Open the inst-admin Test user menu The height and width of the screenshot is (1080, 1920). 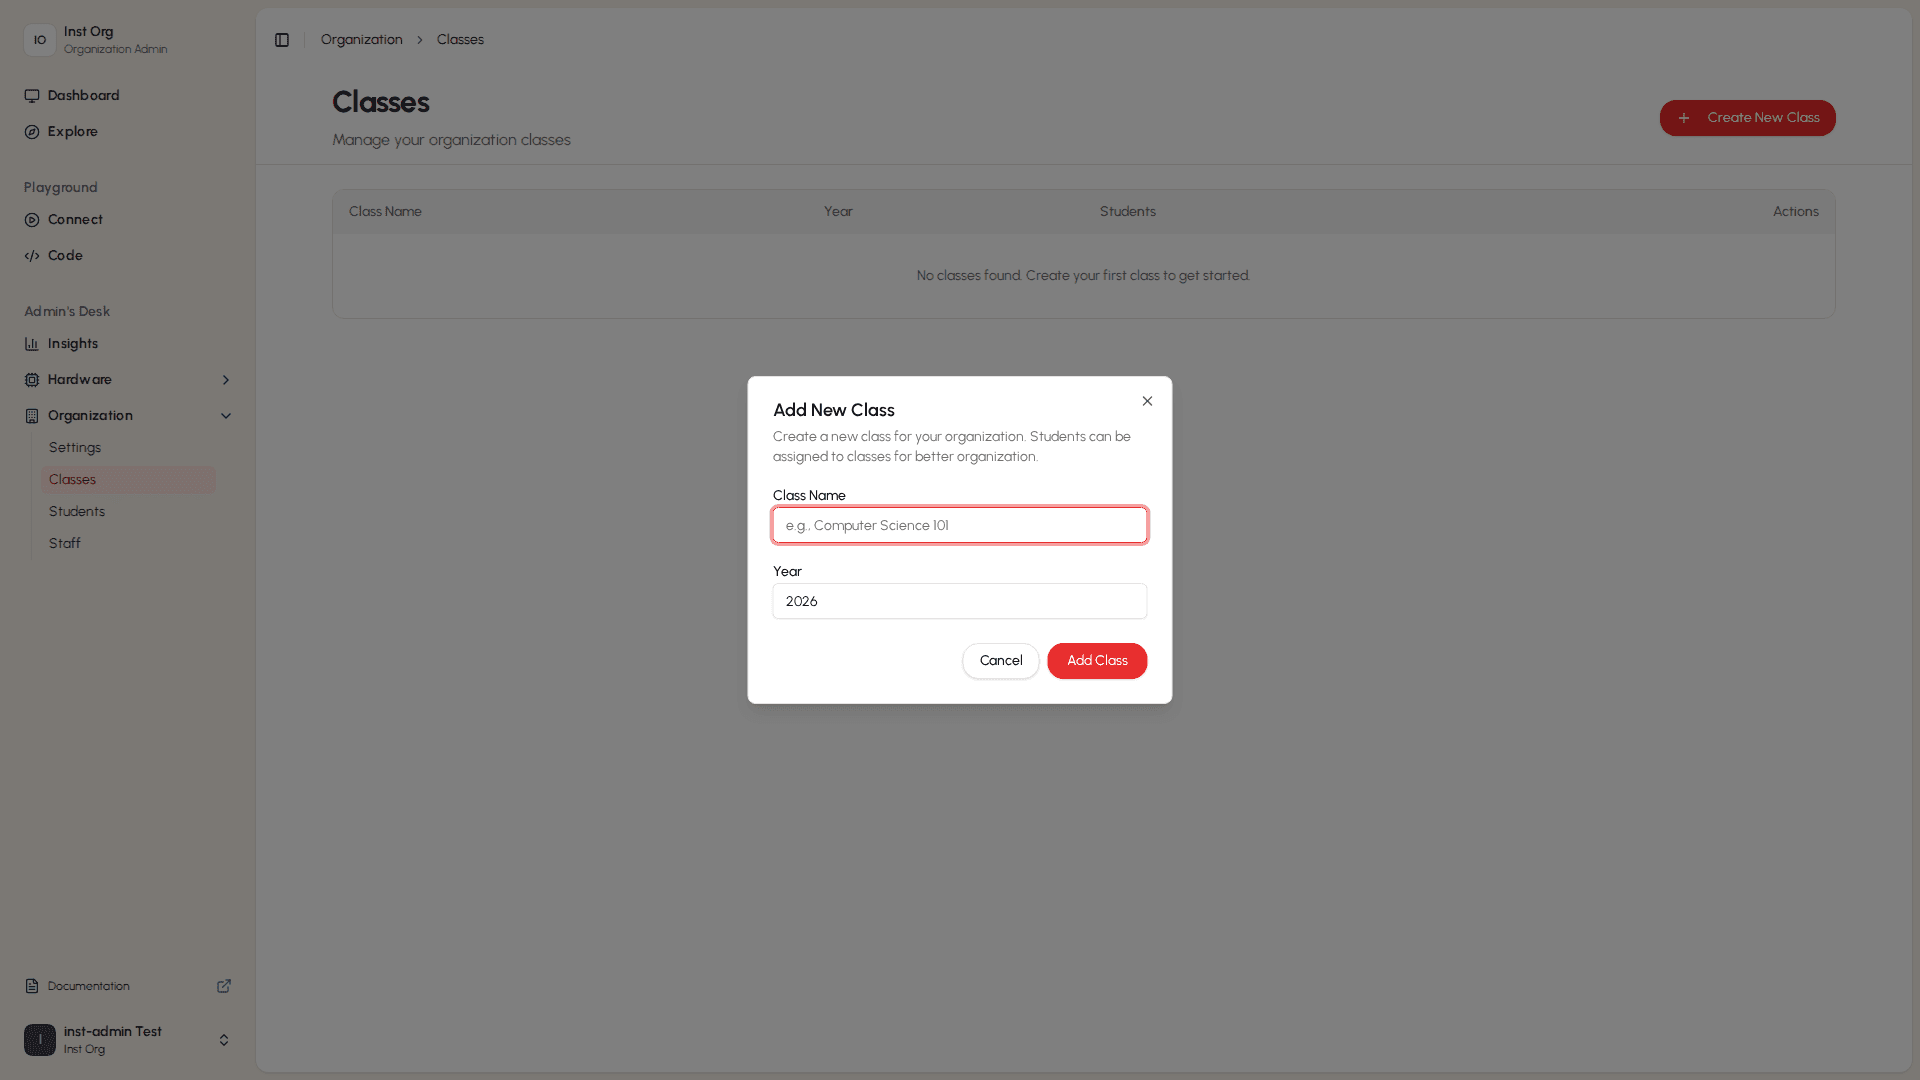[x=128, y=1040]
